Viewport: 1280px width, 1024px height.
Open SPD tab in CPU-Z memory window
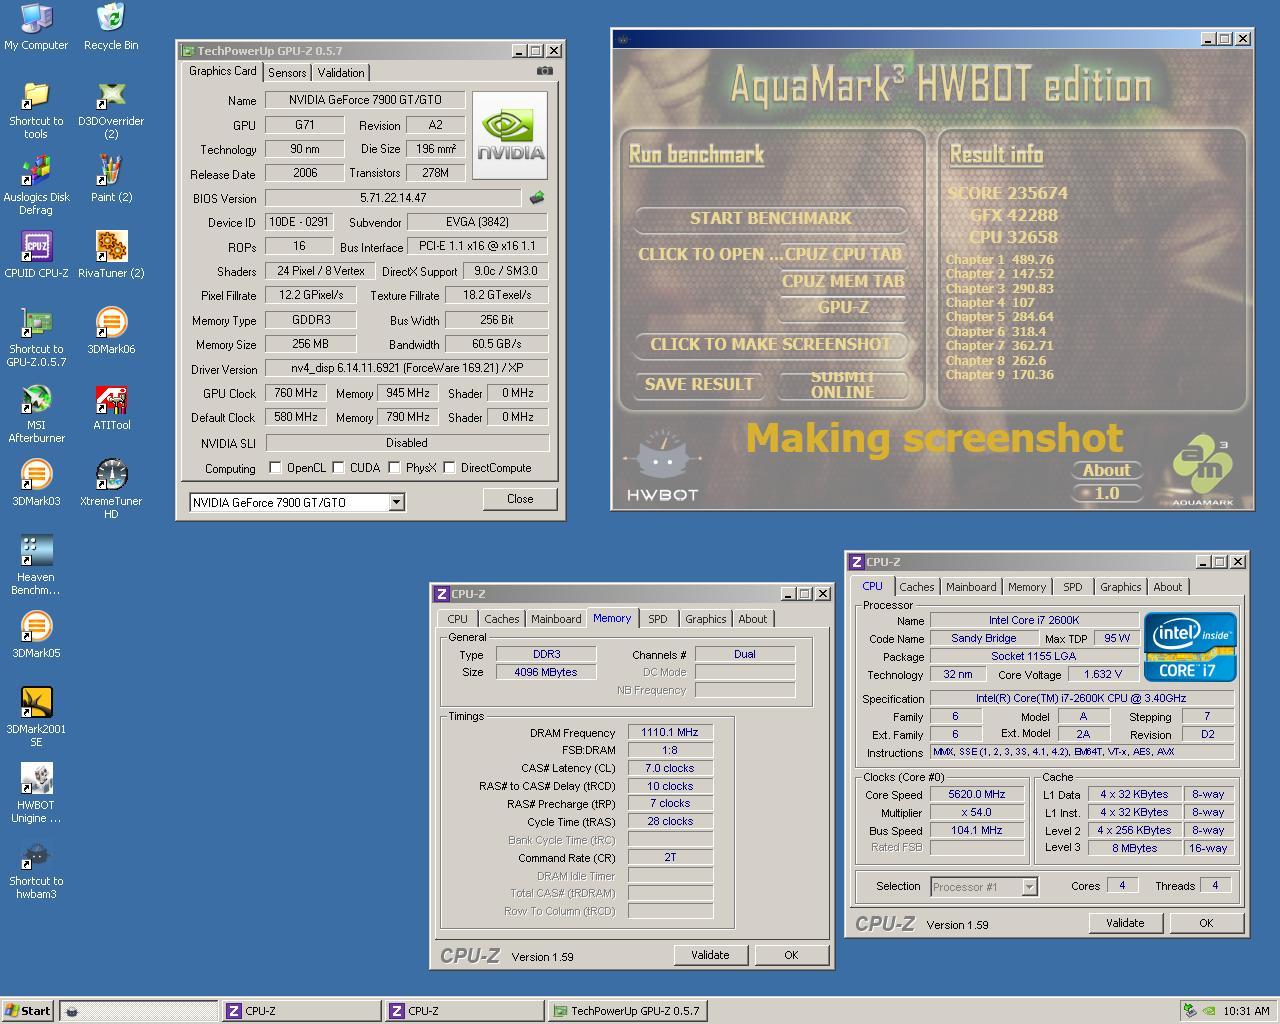(657, 619)
